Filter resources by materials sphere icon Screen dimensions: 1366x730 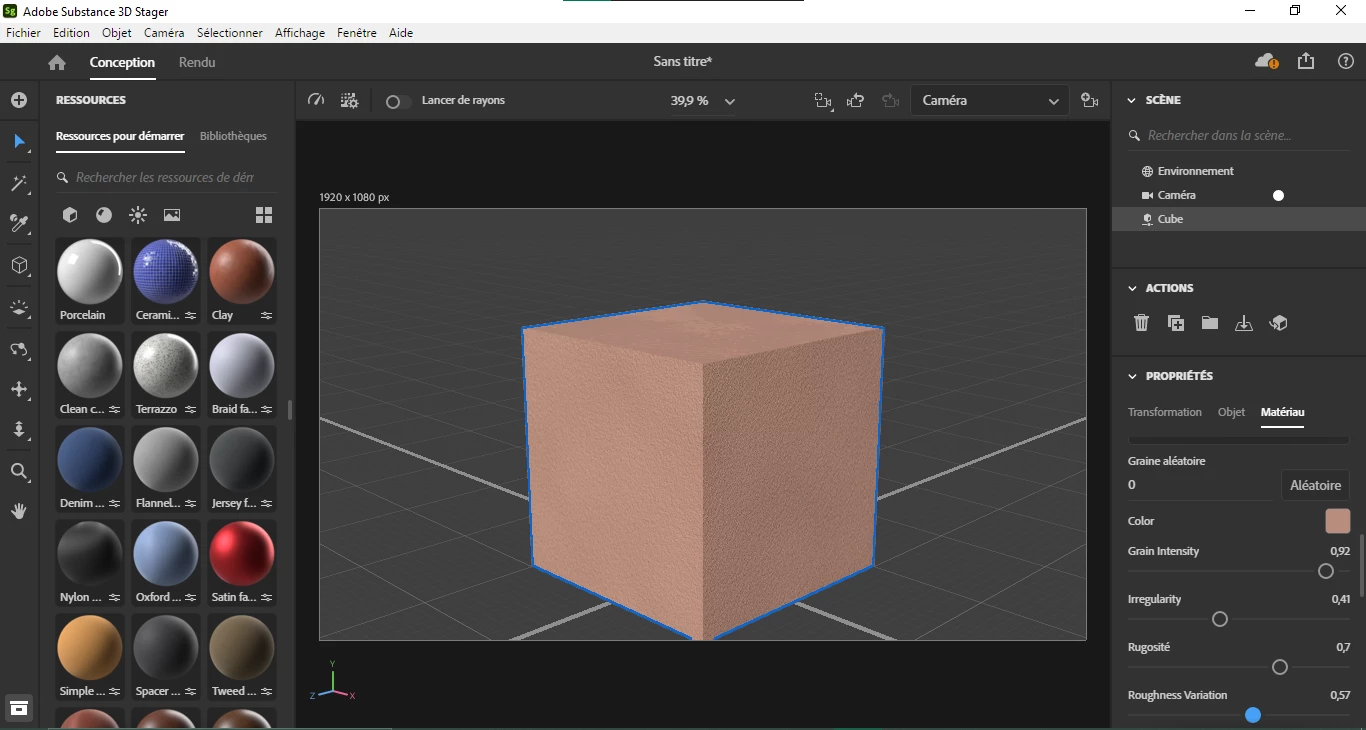(x=104, y=215)
